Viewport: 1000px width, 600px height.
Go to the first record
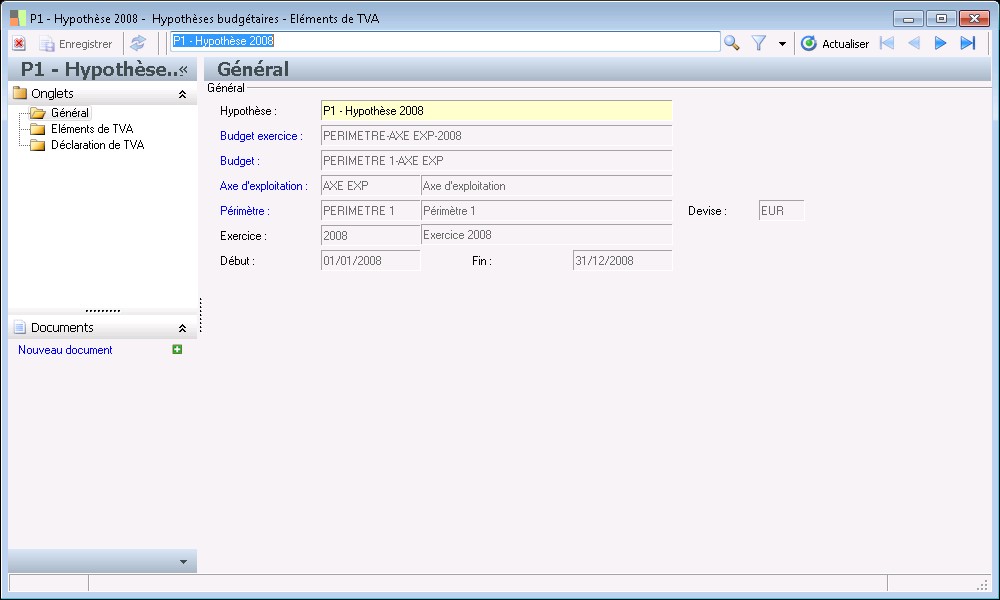click(x=886, y=43)
